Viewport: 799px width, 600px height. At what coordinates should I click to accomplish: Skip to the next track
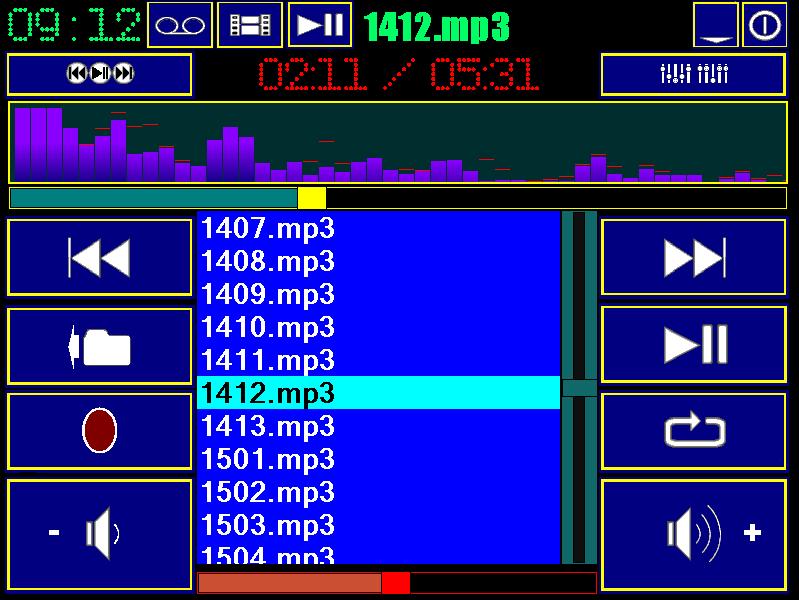pos(693,258)
